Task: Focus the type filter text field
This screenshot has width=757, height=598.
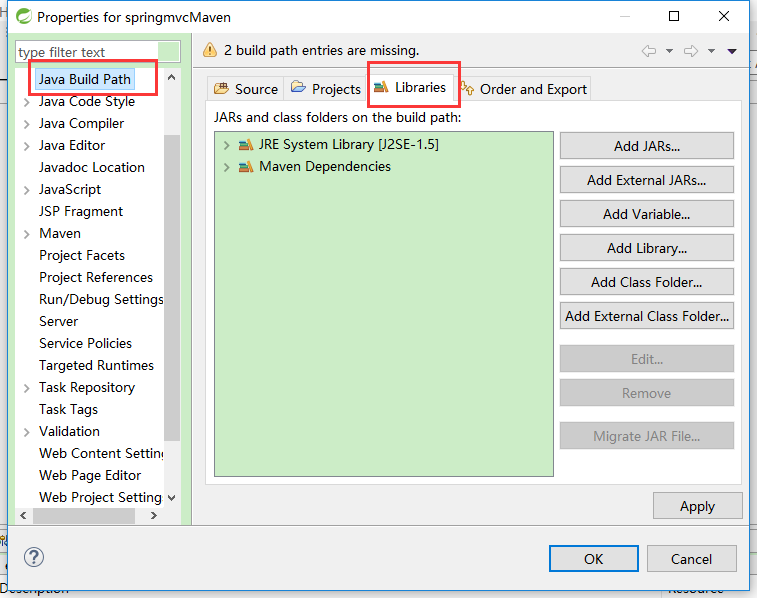Action: 98,52
